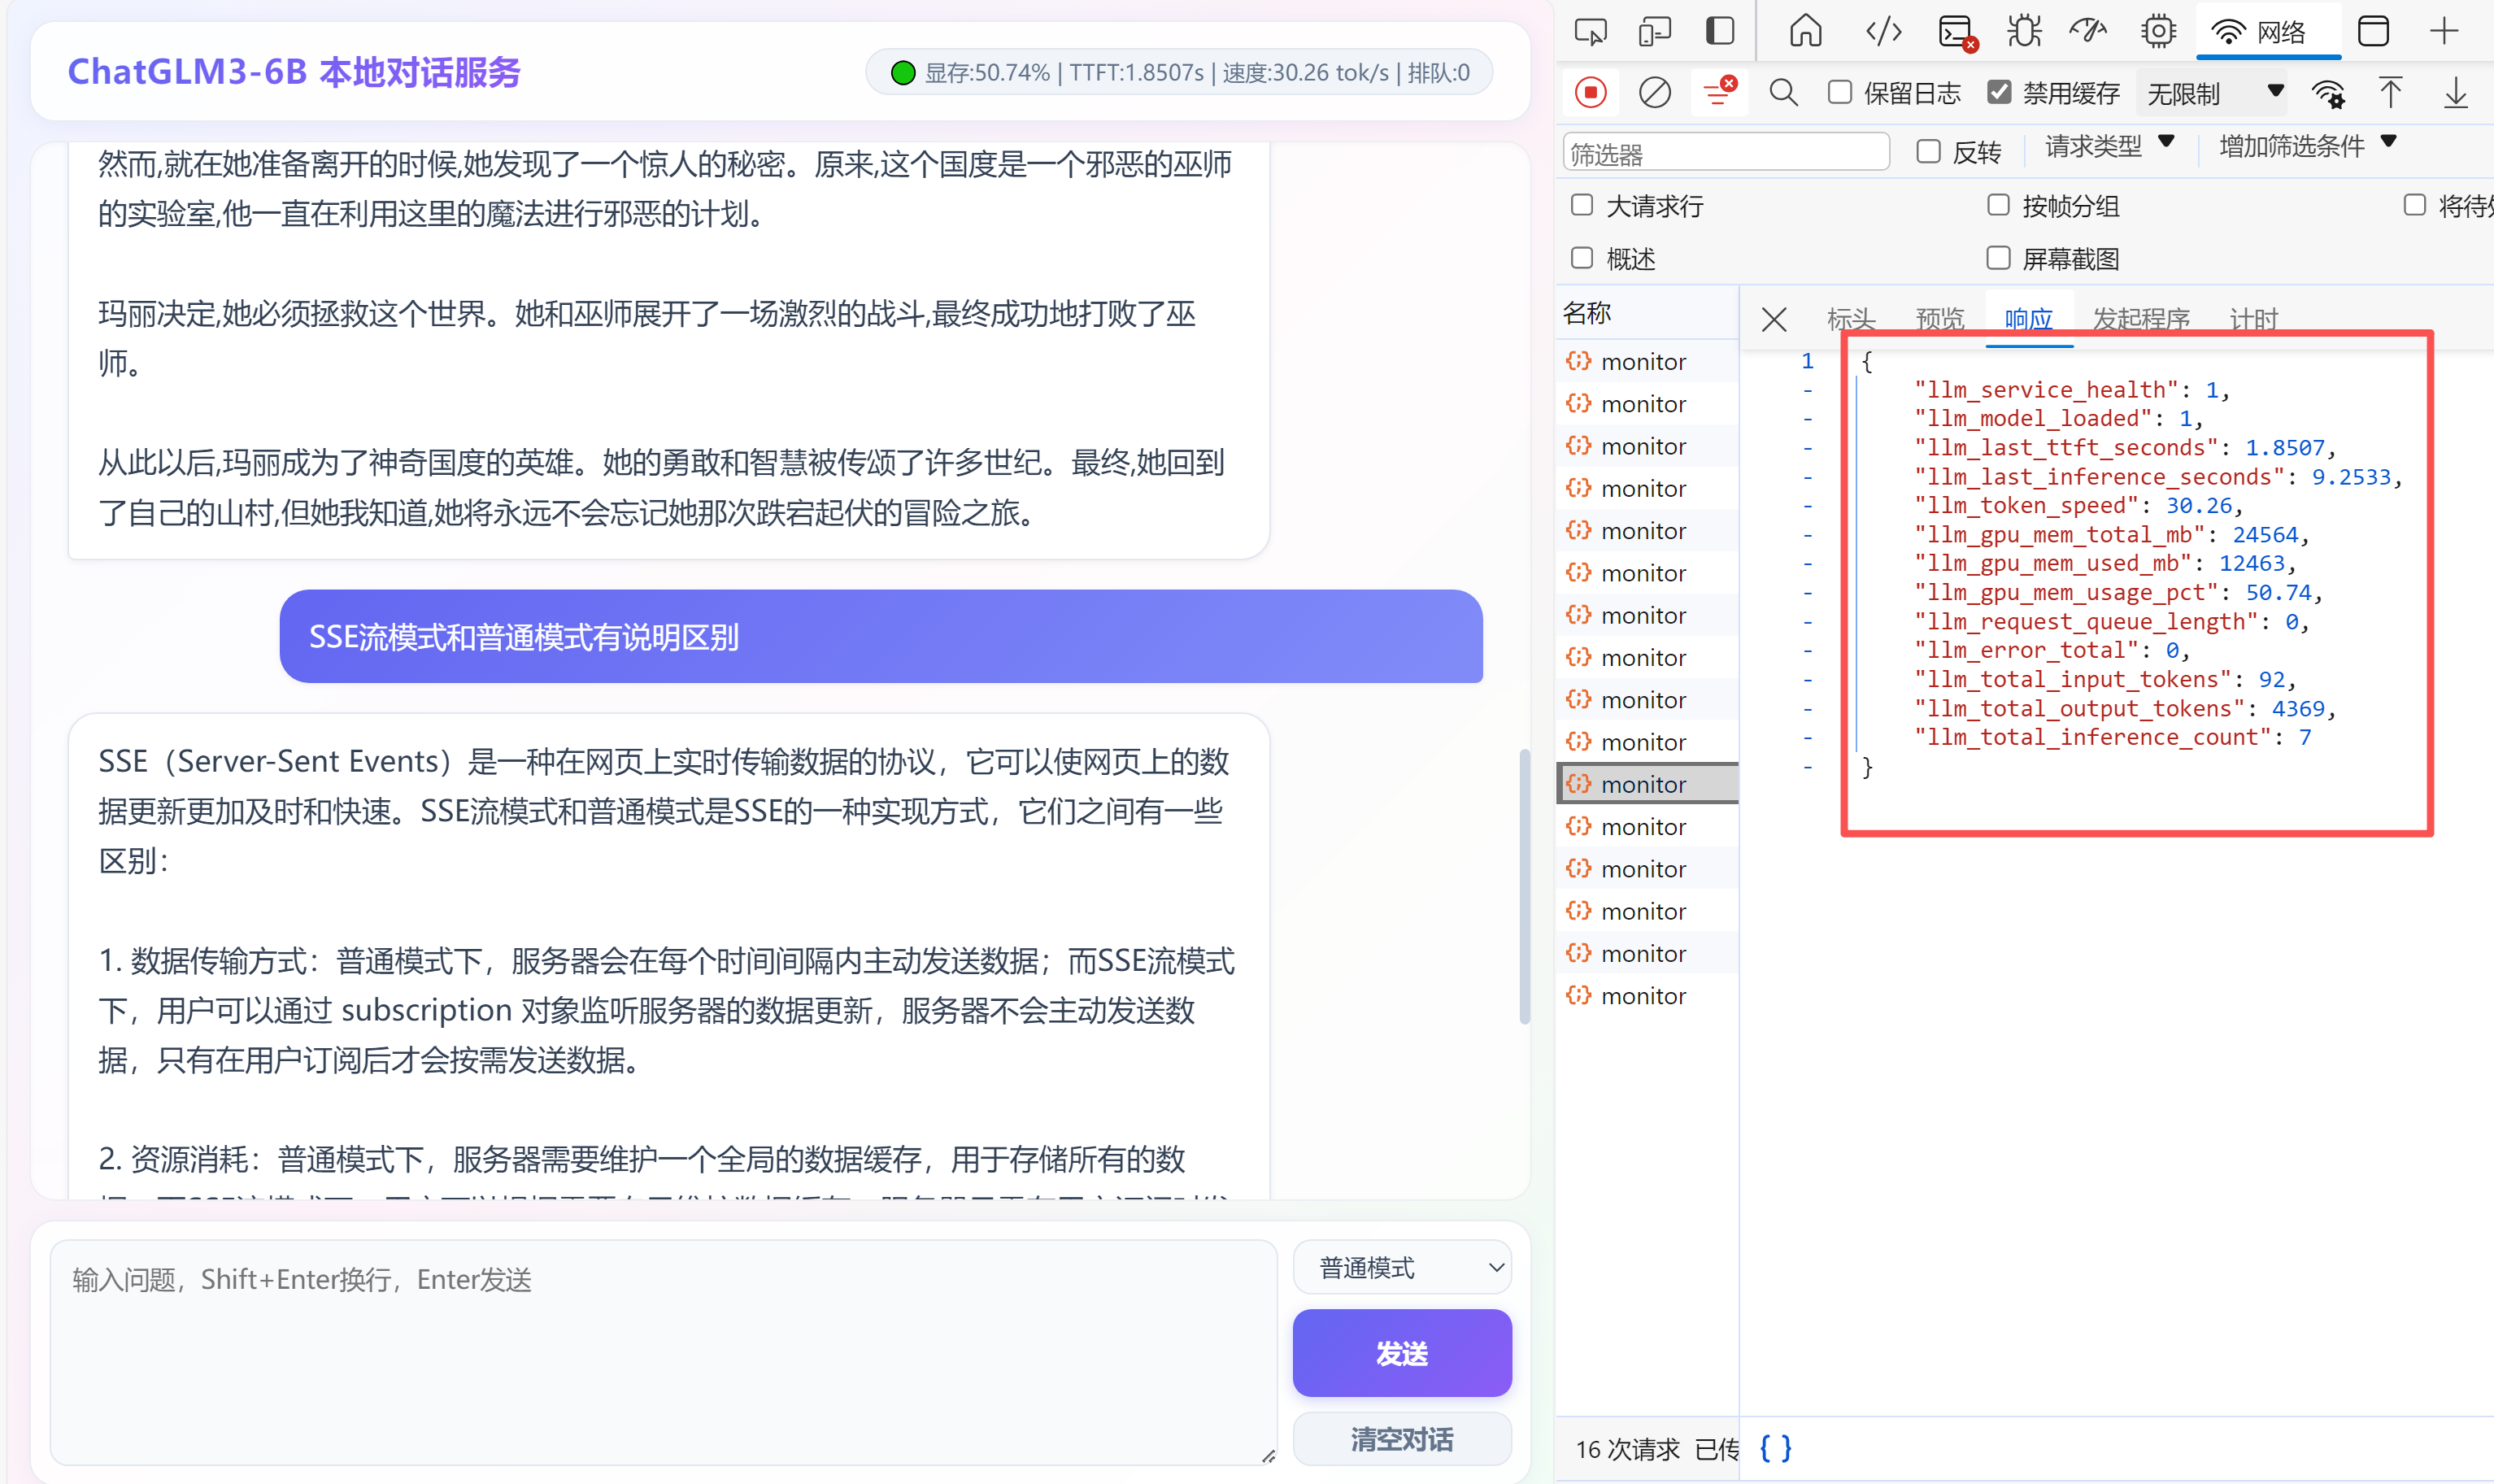This screenshot has height=1484, width=2494.
Task: Enable 按帧分组 checkbox
Action: 1998,205
